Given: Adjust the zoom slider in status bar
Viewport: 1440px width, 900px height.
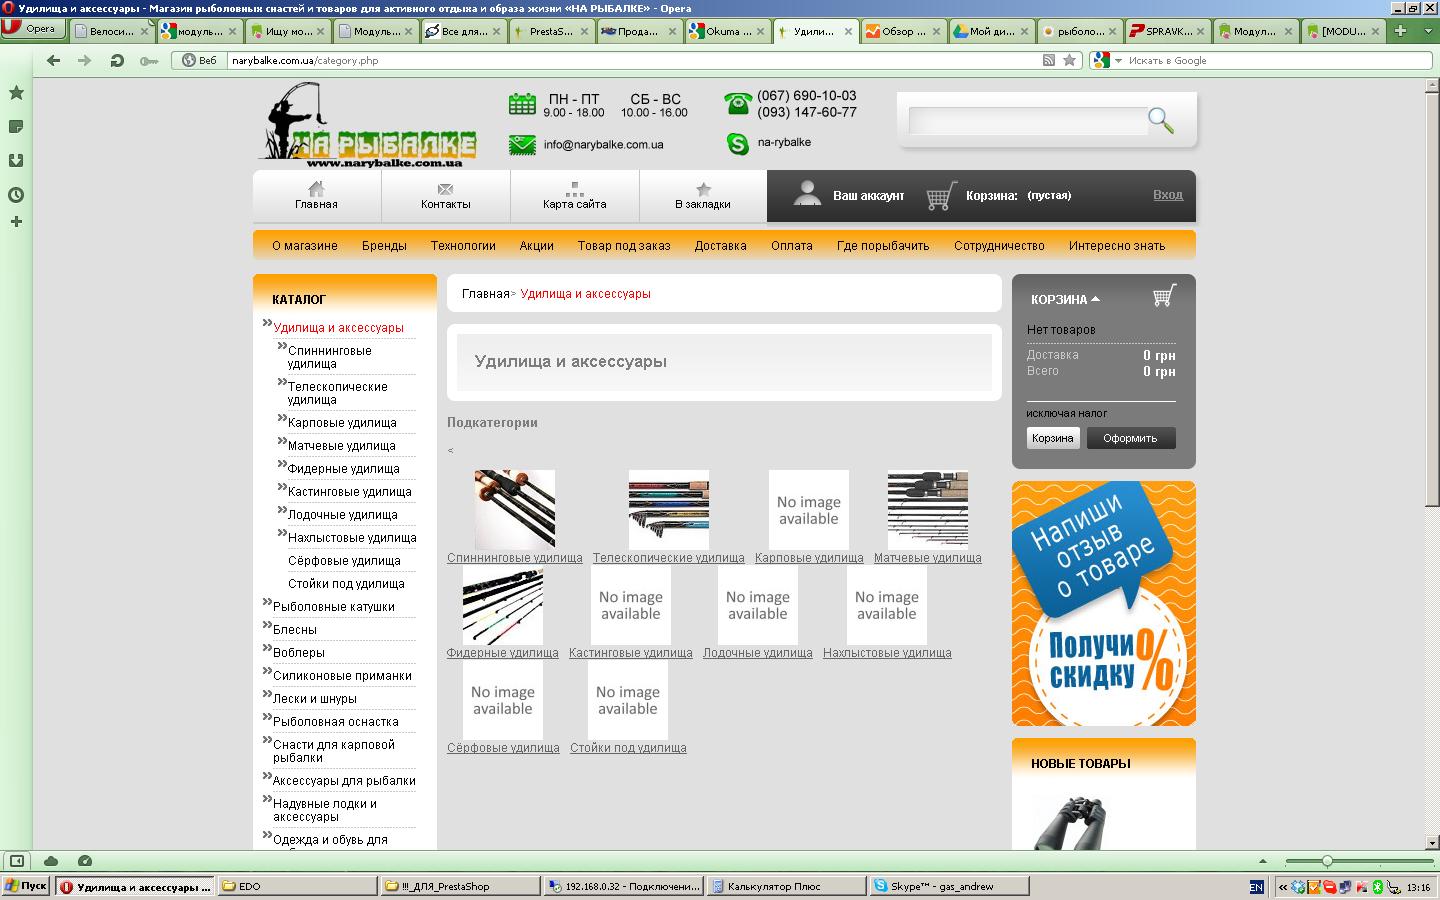Looking at the screenshot, I should click(x=1327, y=861).
